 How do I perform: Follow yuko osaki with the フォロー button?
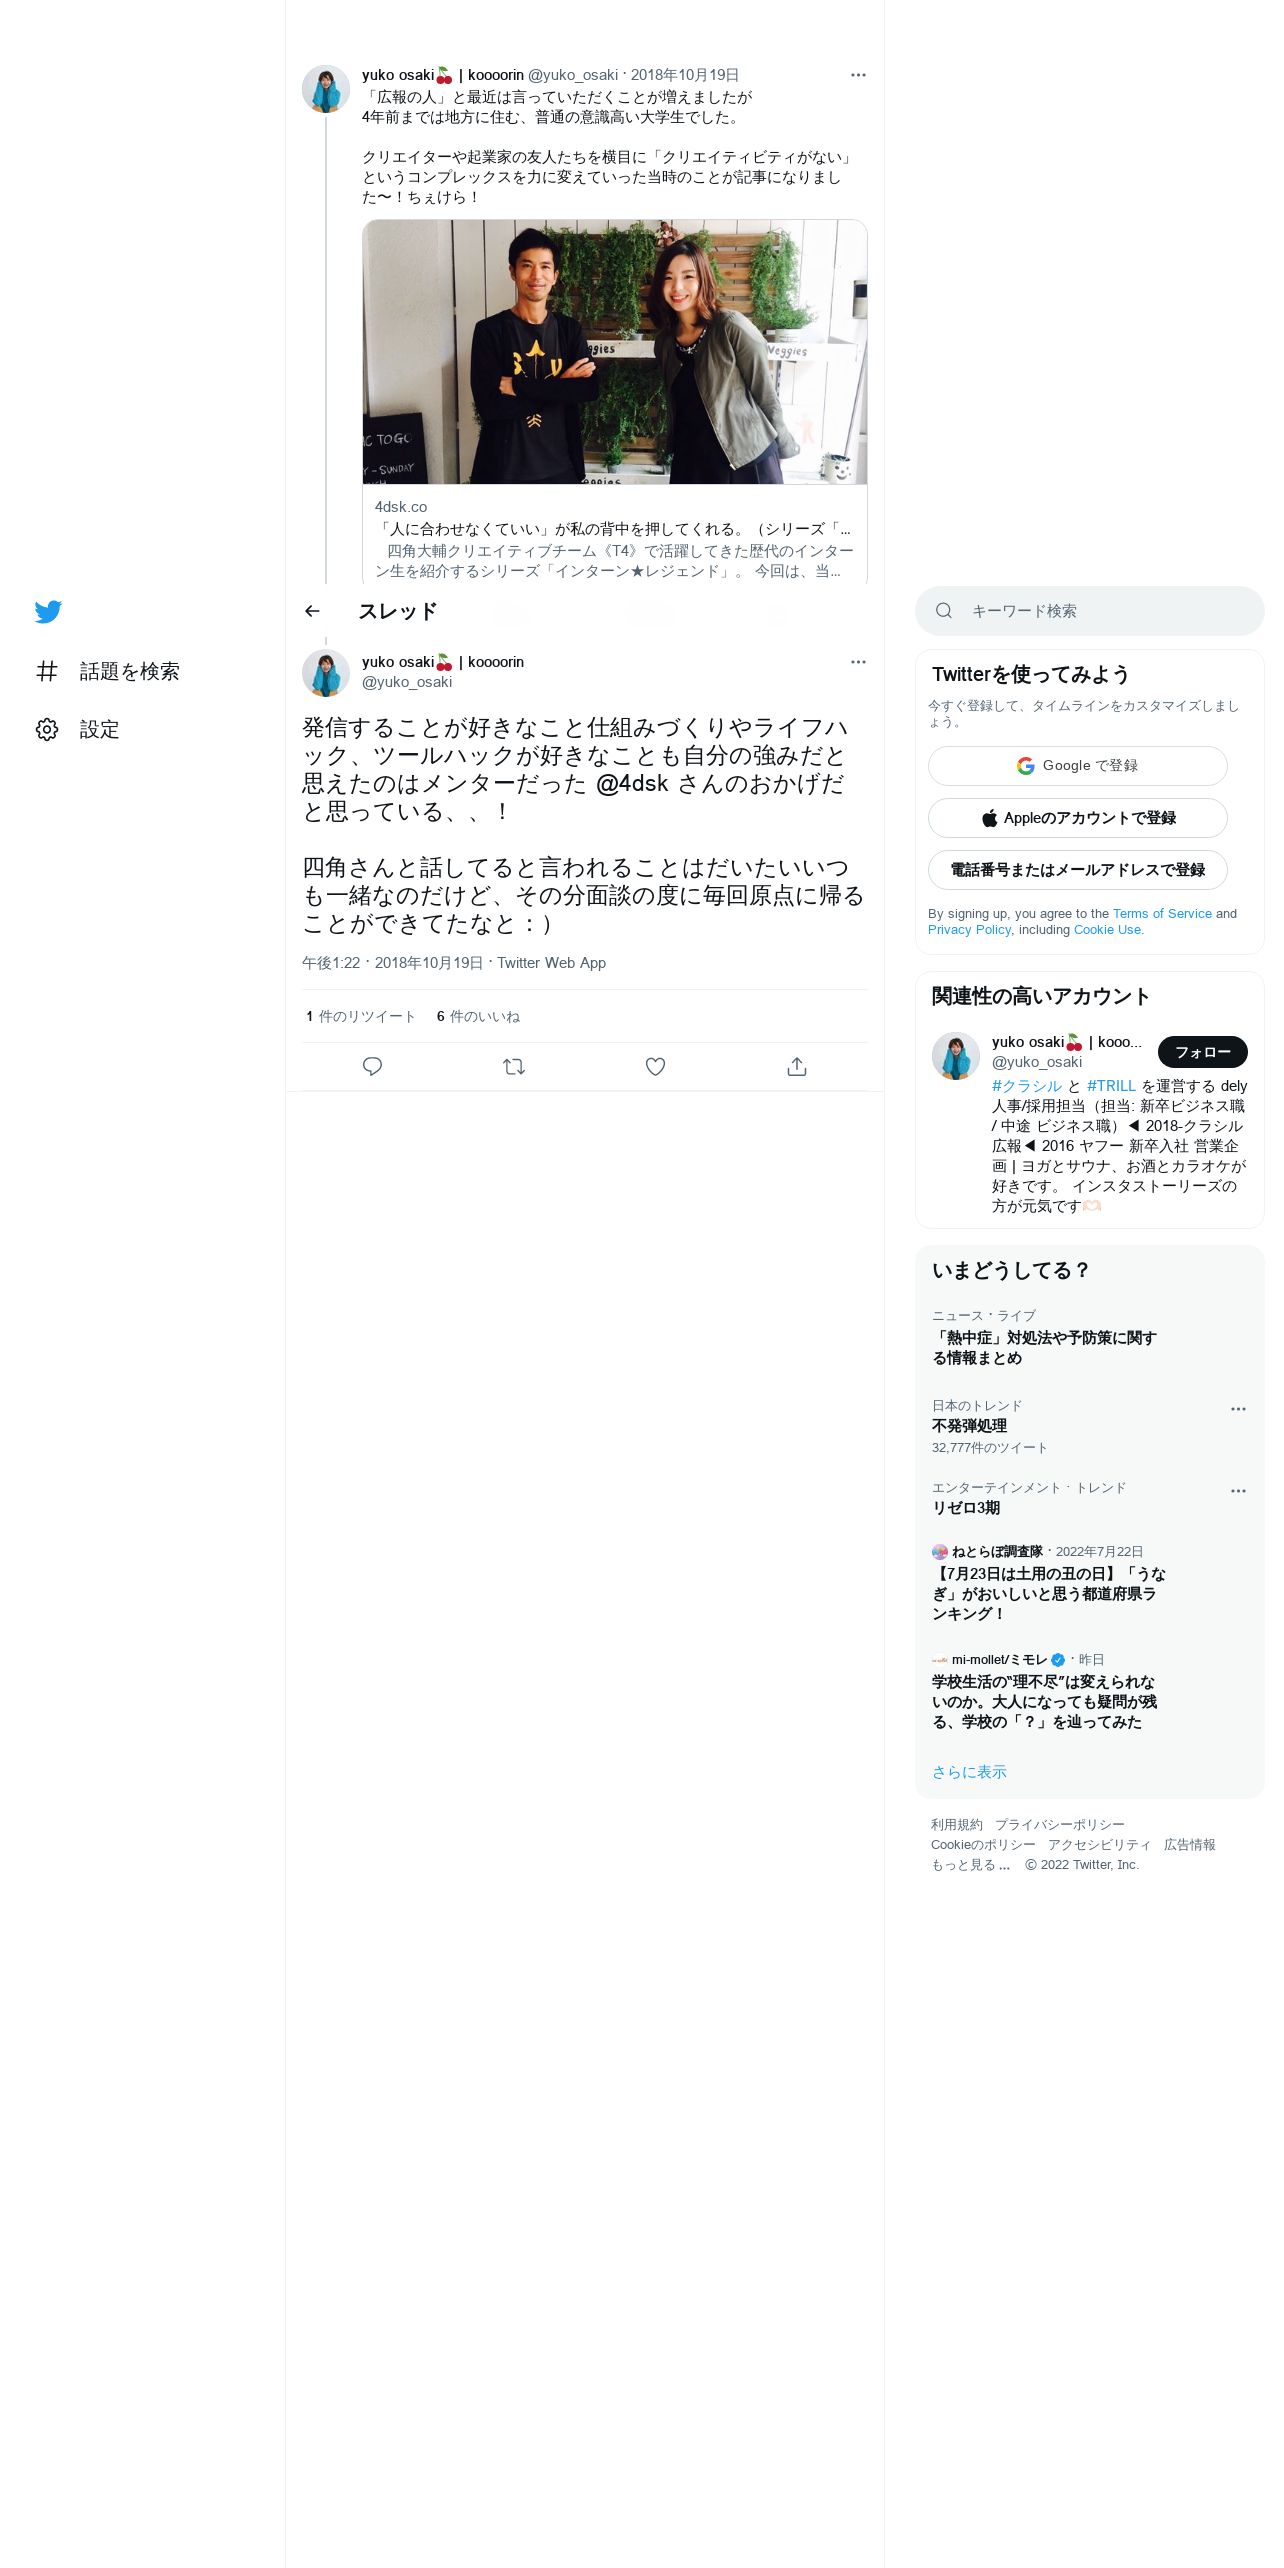pyautogui.click(x=1202, y=1052)
